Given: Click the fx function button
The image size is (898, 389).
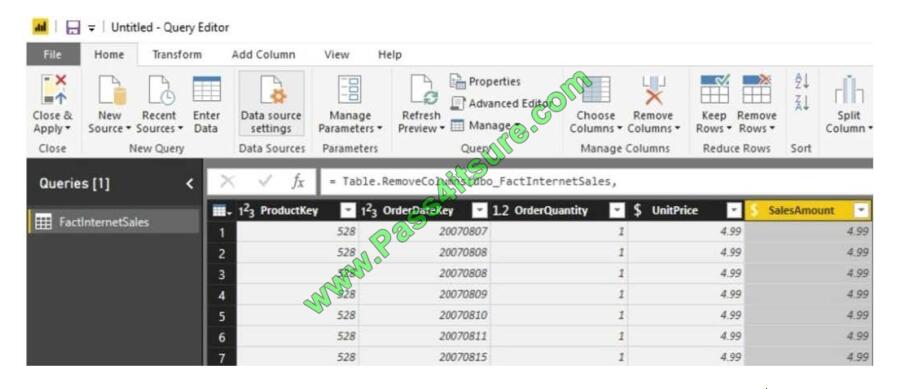Looking at the screenshot, I should [x=298, y=182].
